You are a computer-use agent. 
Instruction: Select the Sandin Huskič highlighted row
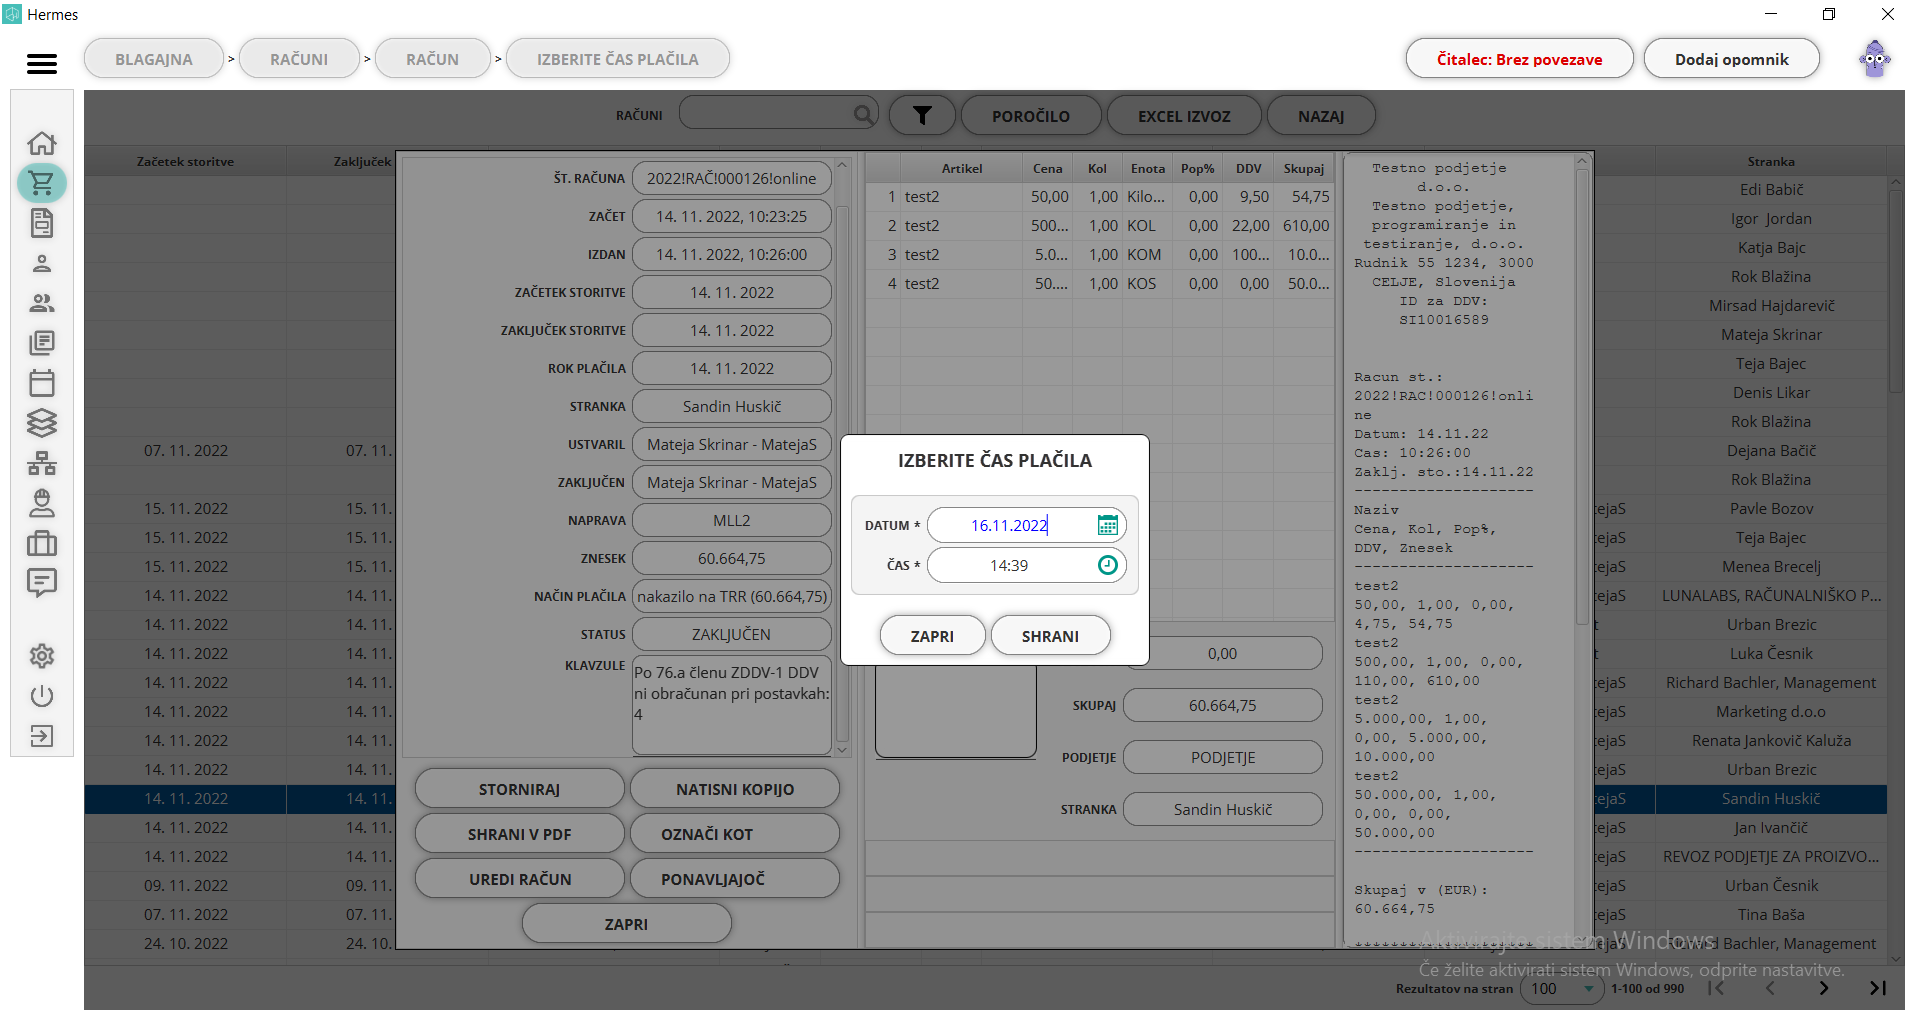[x=1771, y=798]
